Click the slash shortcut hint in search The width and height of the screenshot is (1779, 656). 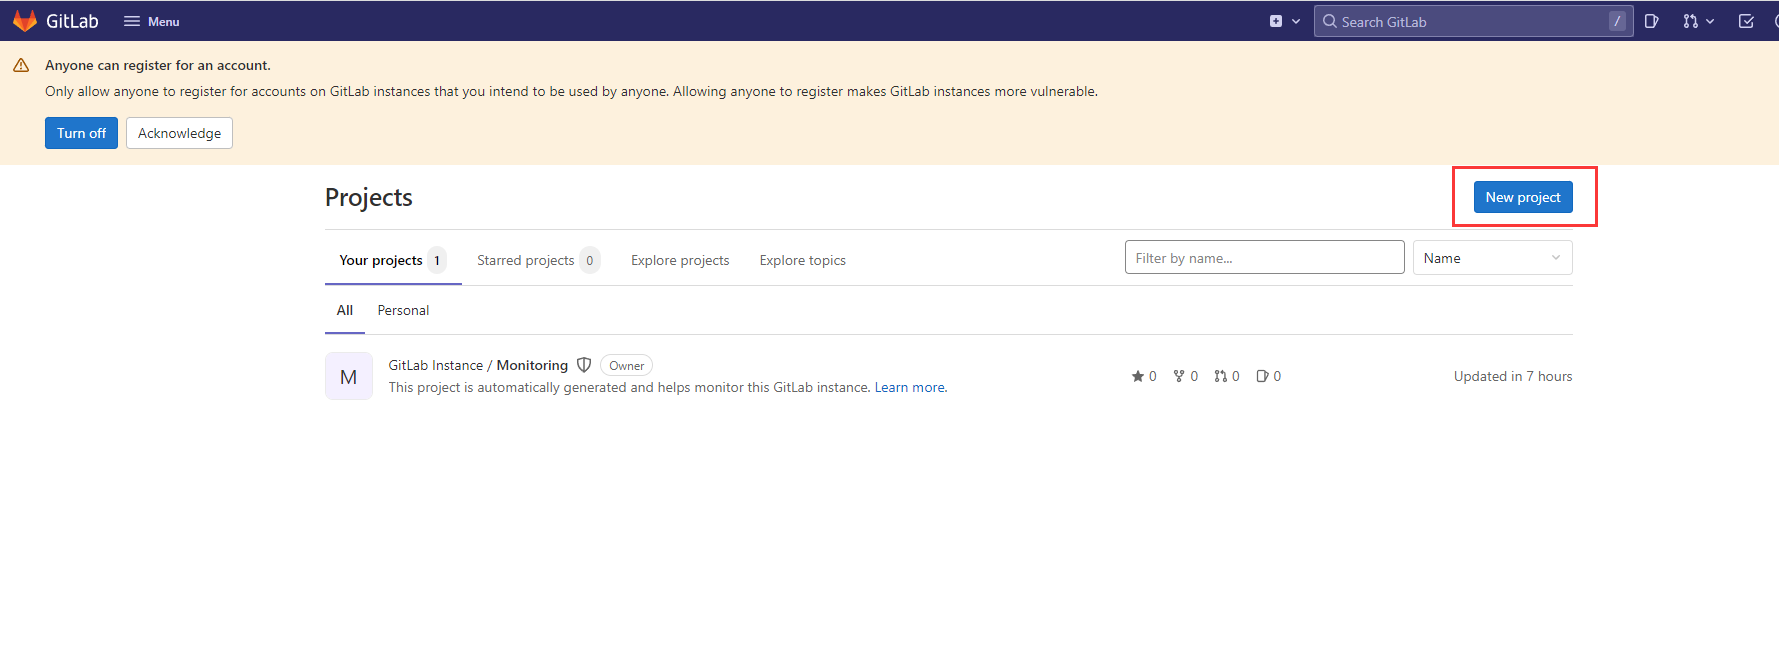pos(1617,21)
